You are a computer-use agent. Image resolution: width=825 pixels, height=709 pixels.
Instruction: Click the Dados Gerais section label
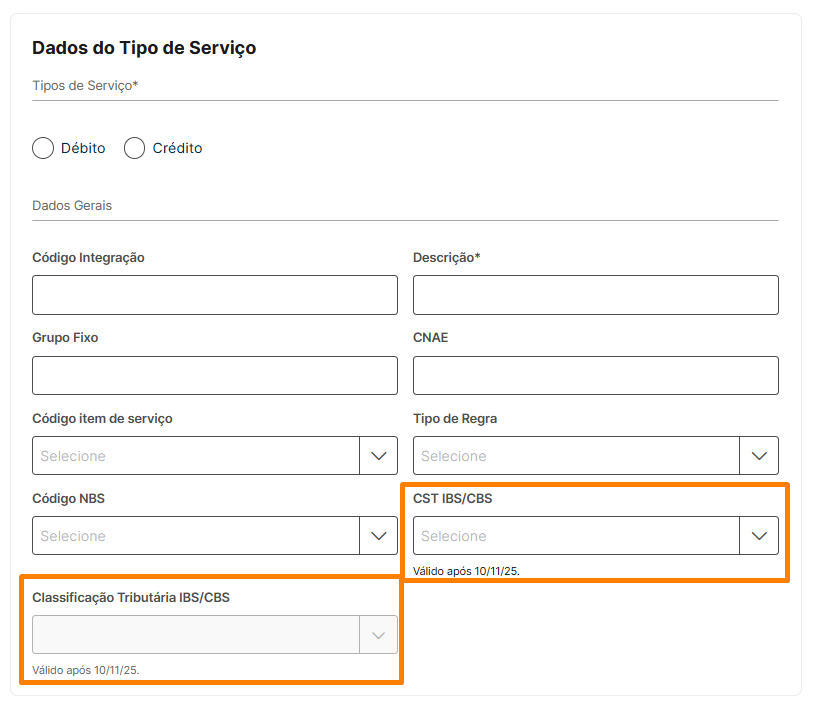[x=72, y=205]
